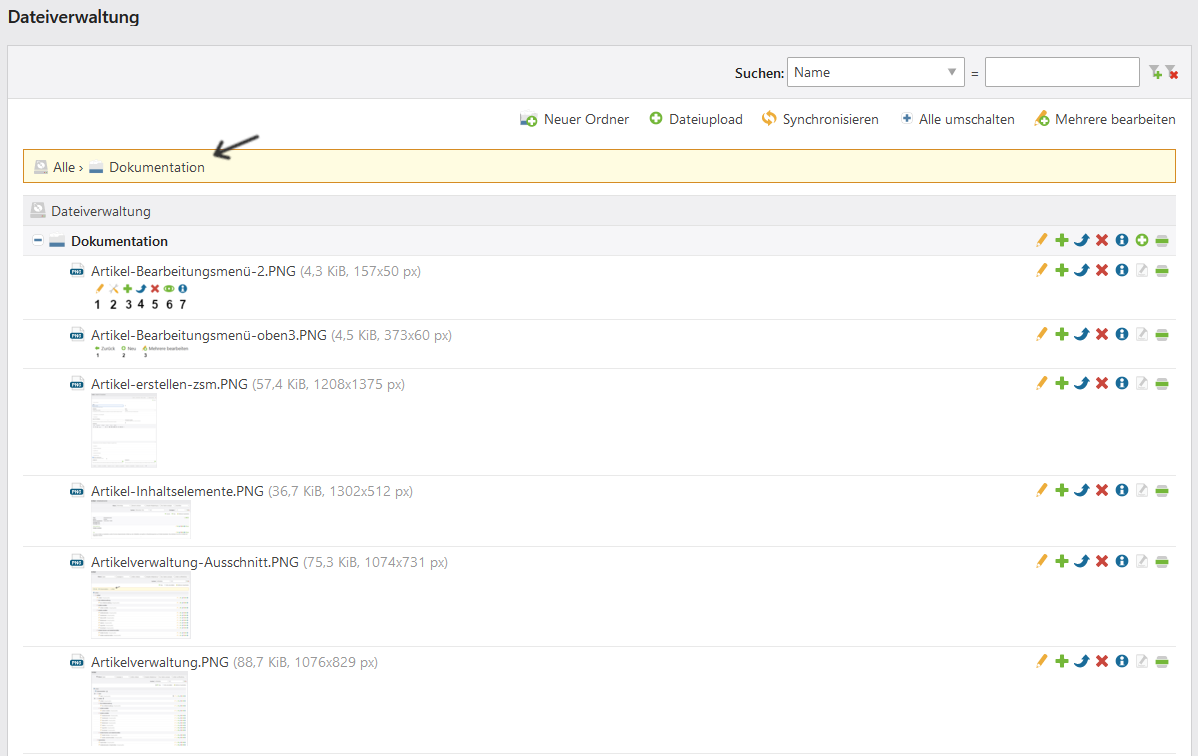Click Alle in the breadcrumb path
The height and width of the screenshot is (756, 1198).
[64, 167]
